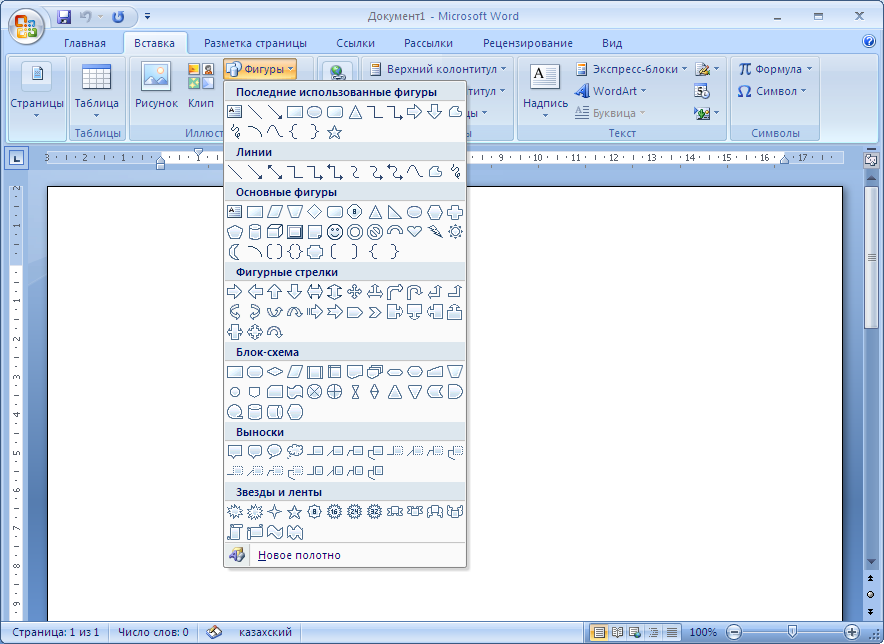Pick the double-arrow line in Lines
884x644 pixels.
275,171
